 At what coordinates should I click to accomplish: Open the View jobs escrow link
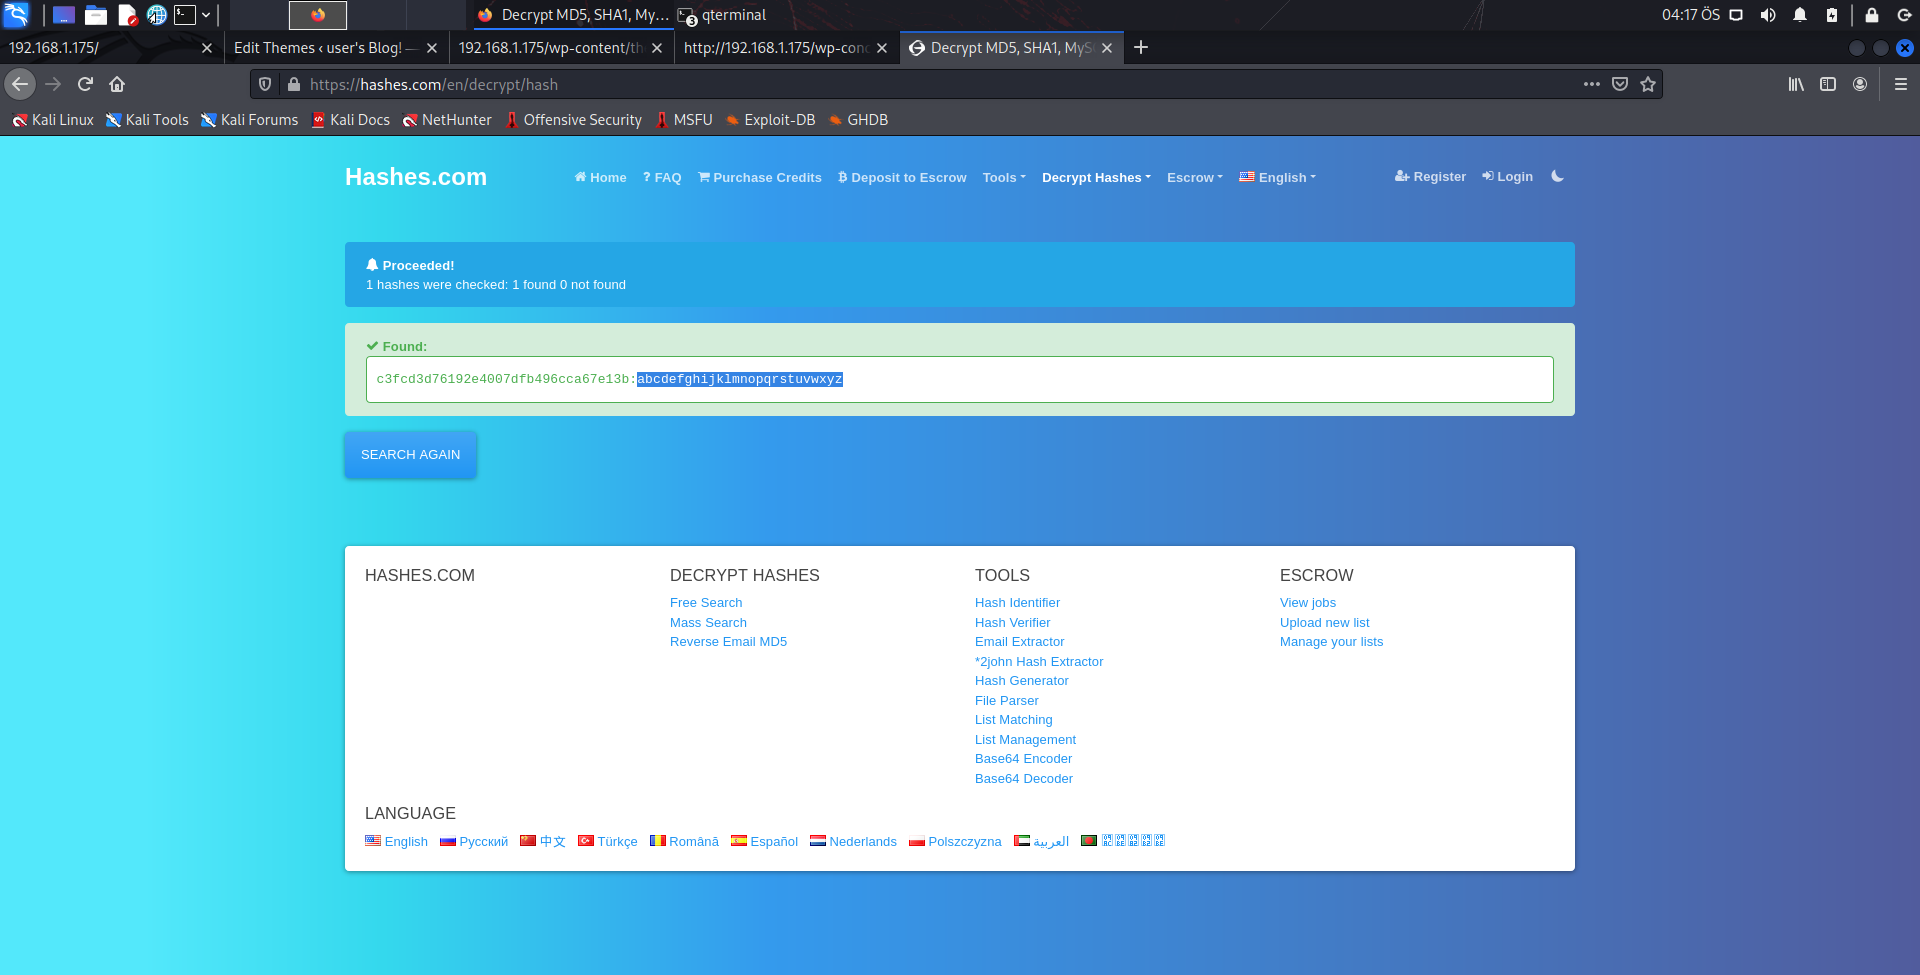(x=1308, y=603)
